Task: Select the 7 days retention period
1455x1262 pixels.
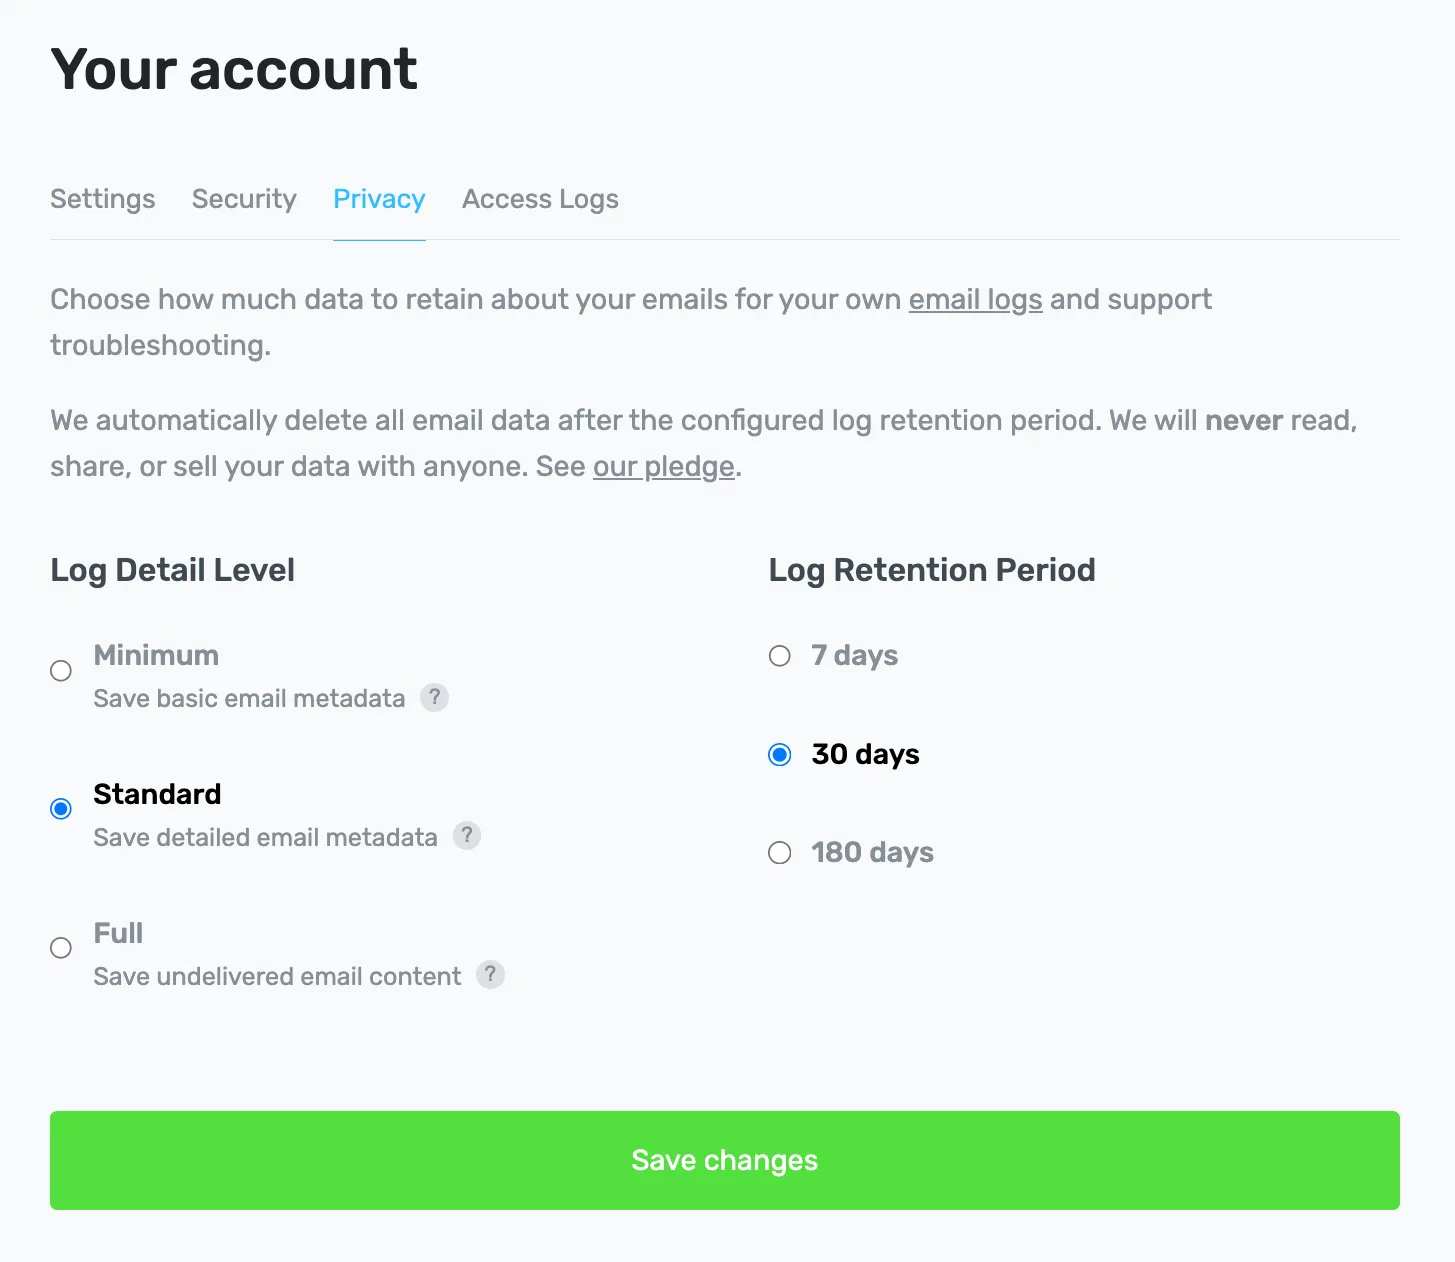Action: coord(779,656)
